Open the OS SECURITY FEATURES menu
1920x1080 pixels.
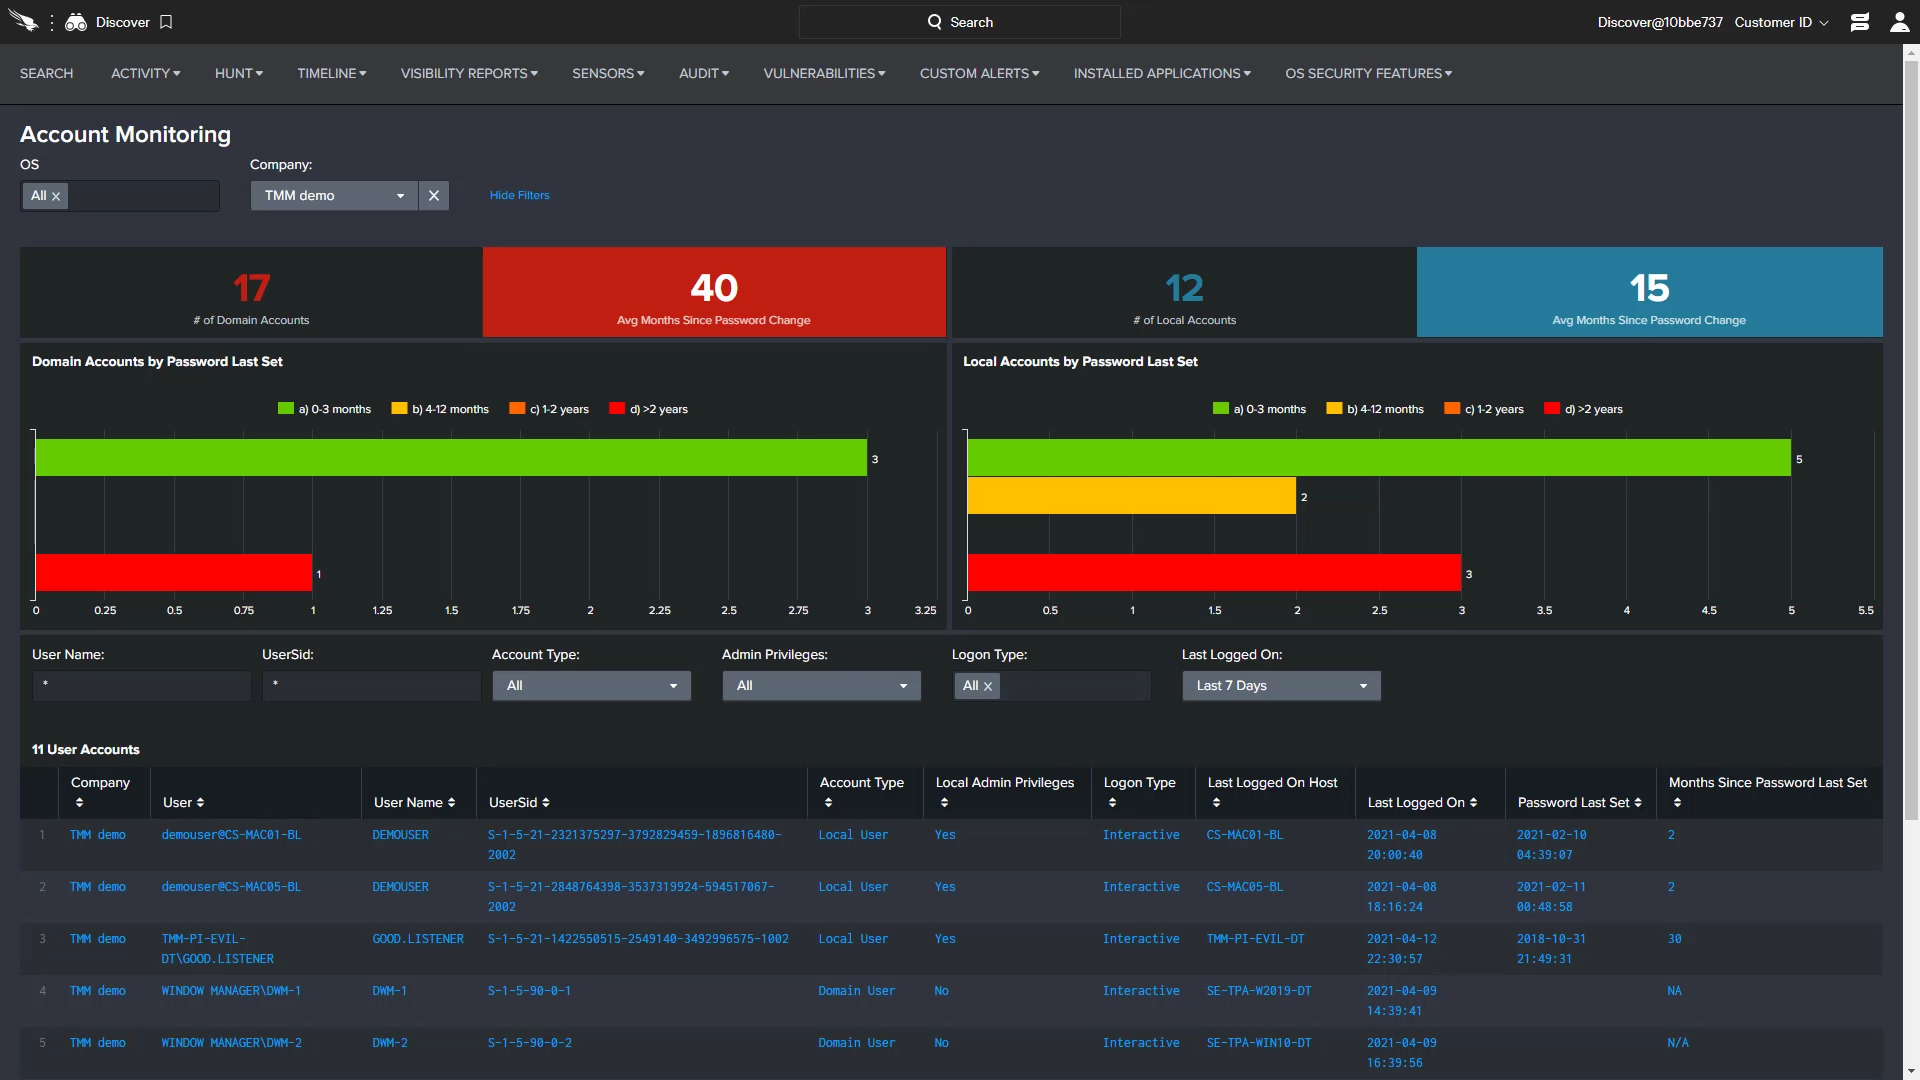tap(1369, 73)
